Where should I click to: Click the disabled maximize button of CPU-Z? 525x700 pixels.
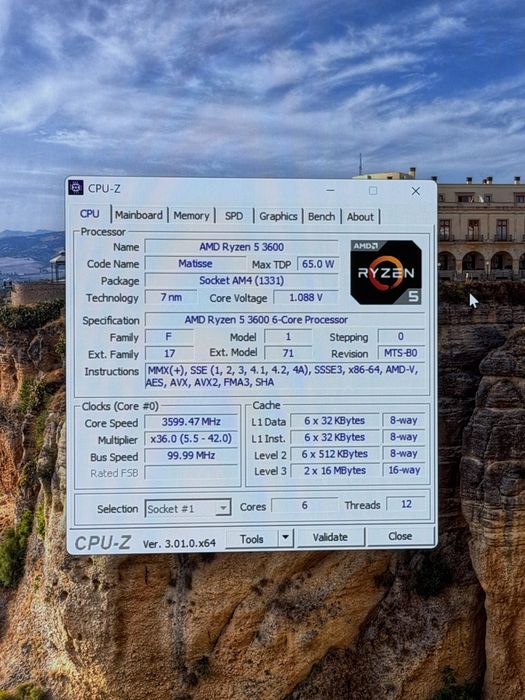(x=373, y=191)
